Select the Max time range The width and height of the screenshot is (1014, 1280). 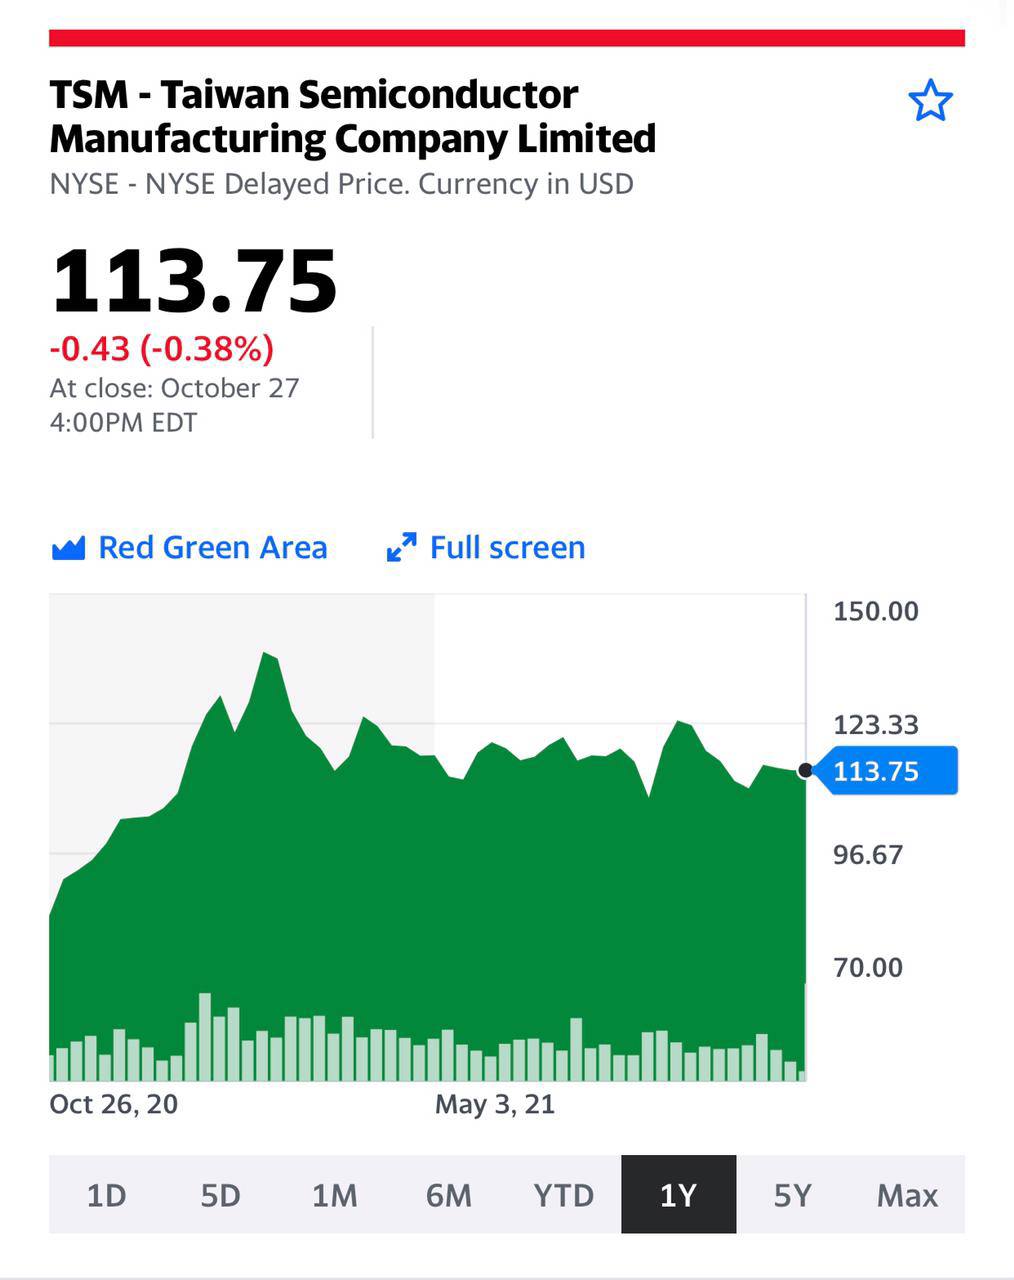point(907,1195)
